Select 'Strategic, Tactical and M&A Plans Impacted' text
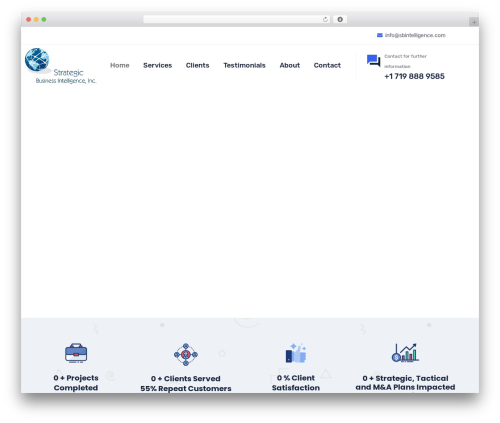Image resolution: width=500 pixels, height=423 pixels. (405, 383)
